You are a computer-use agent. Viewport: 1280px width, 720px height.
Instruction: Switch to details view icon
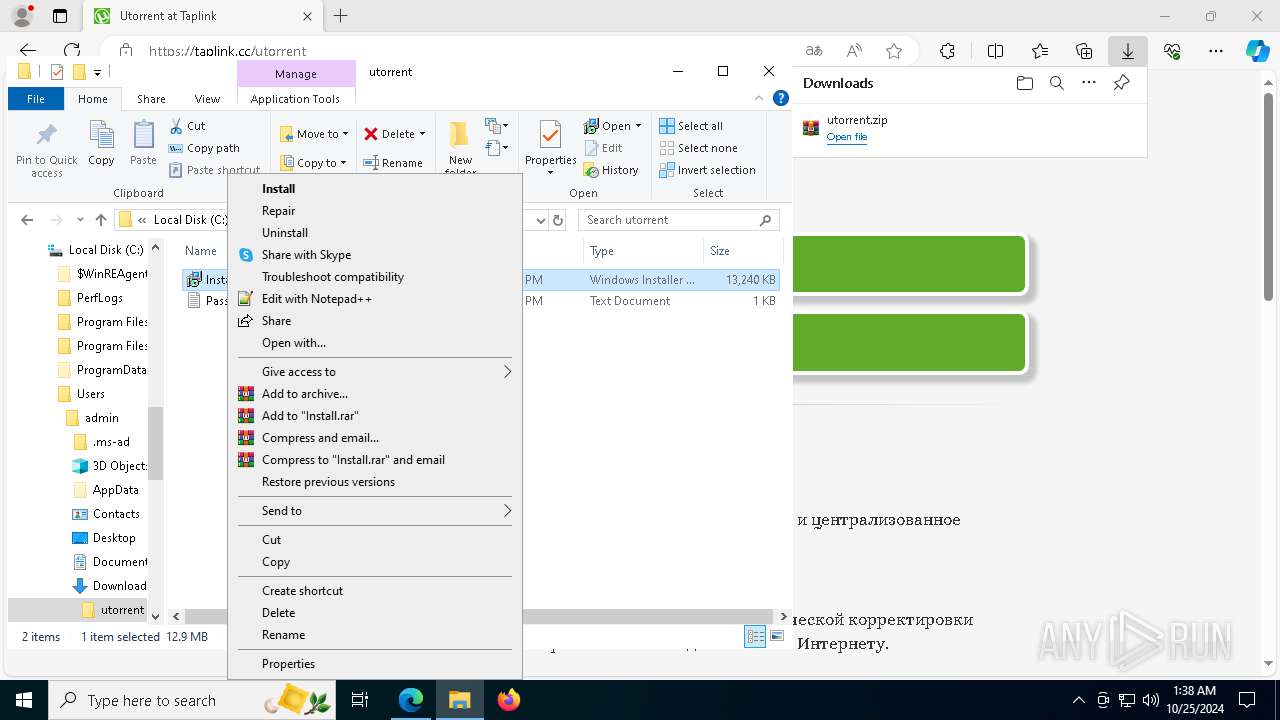[x=755, y=637]
